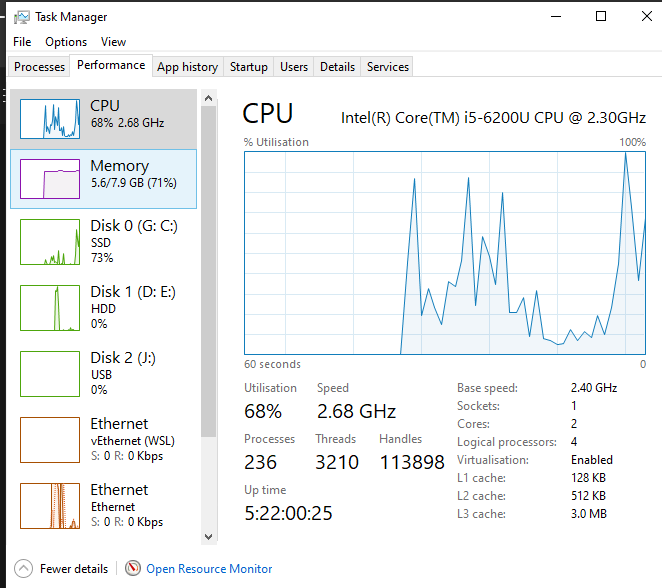The width and height of the screenshot is (662, 588).
Task: Close the Task Manager window
Action: [646, 16]
